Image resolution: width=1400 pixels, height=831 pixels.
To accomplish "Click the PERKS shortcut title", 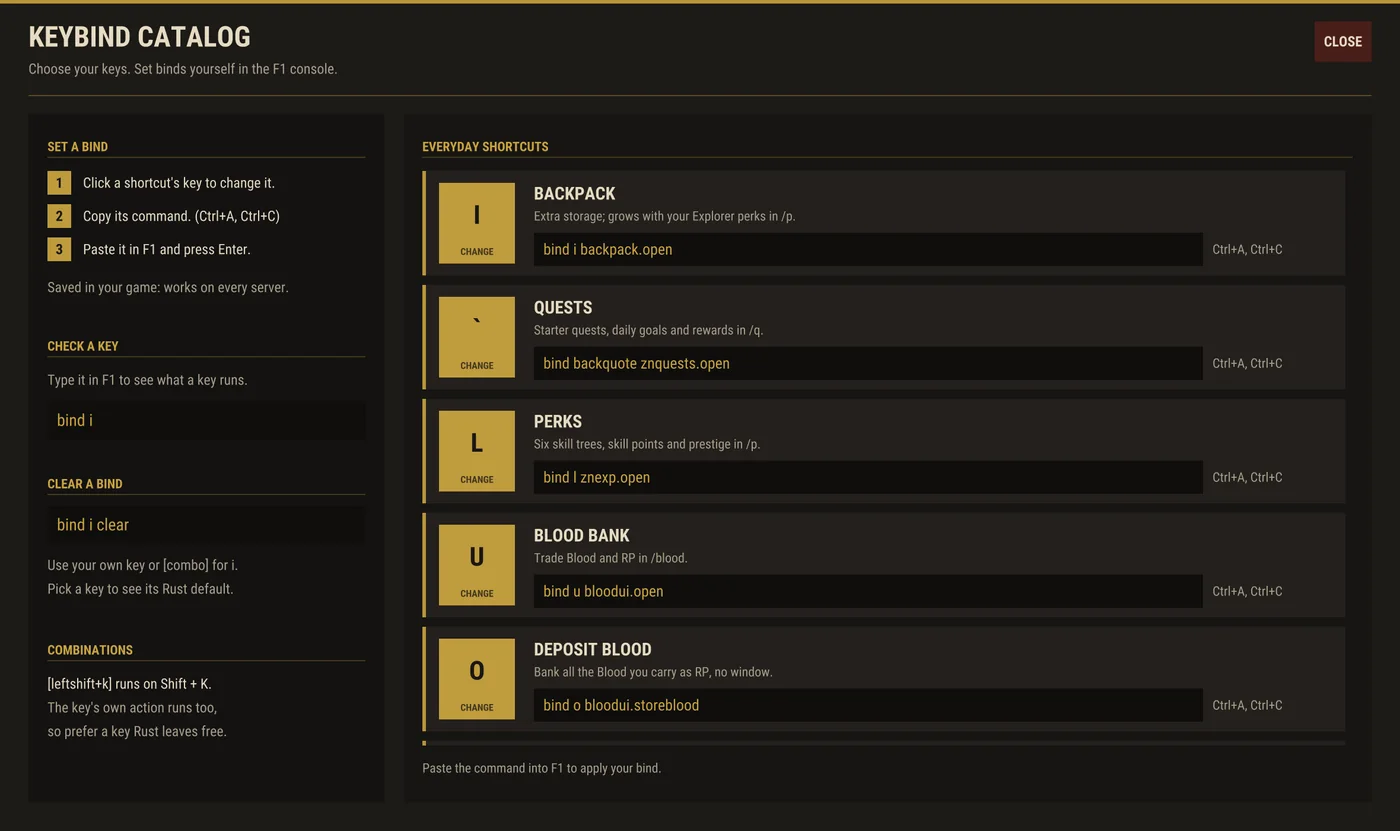I will (x=558, y=422).
